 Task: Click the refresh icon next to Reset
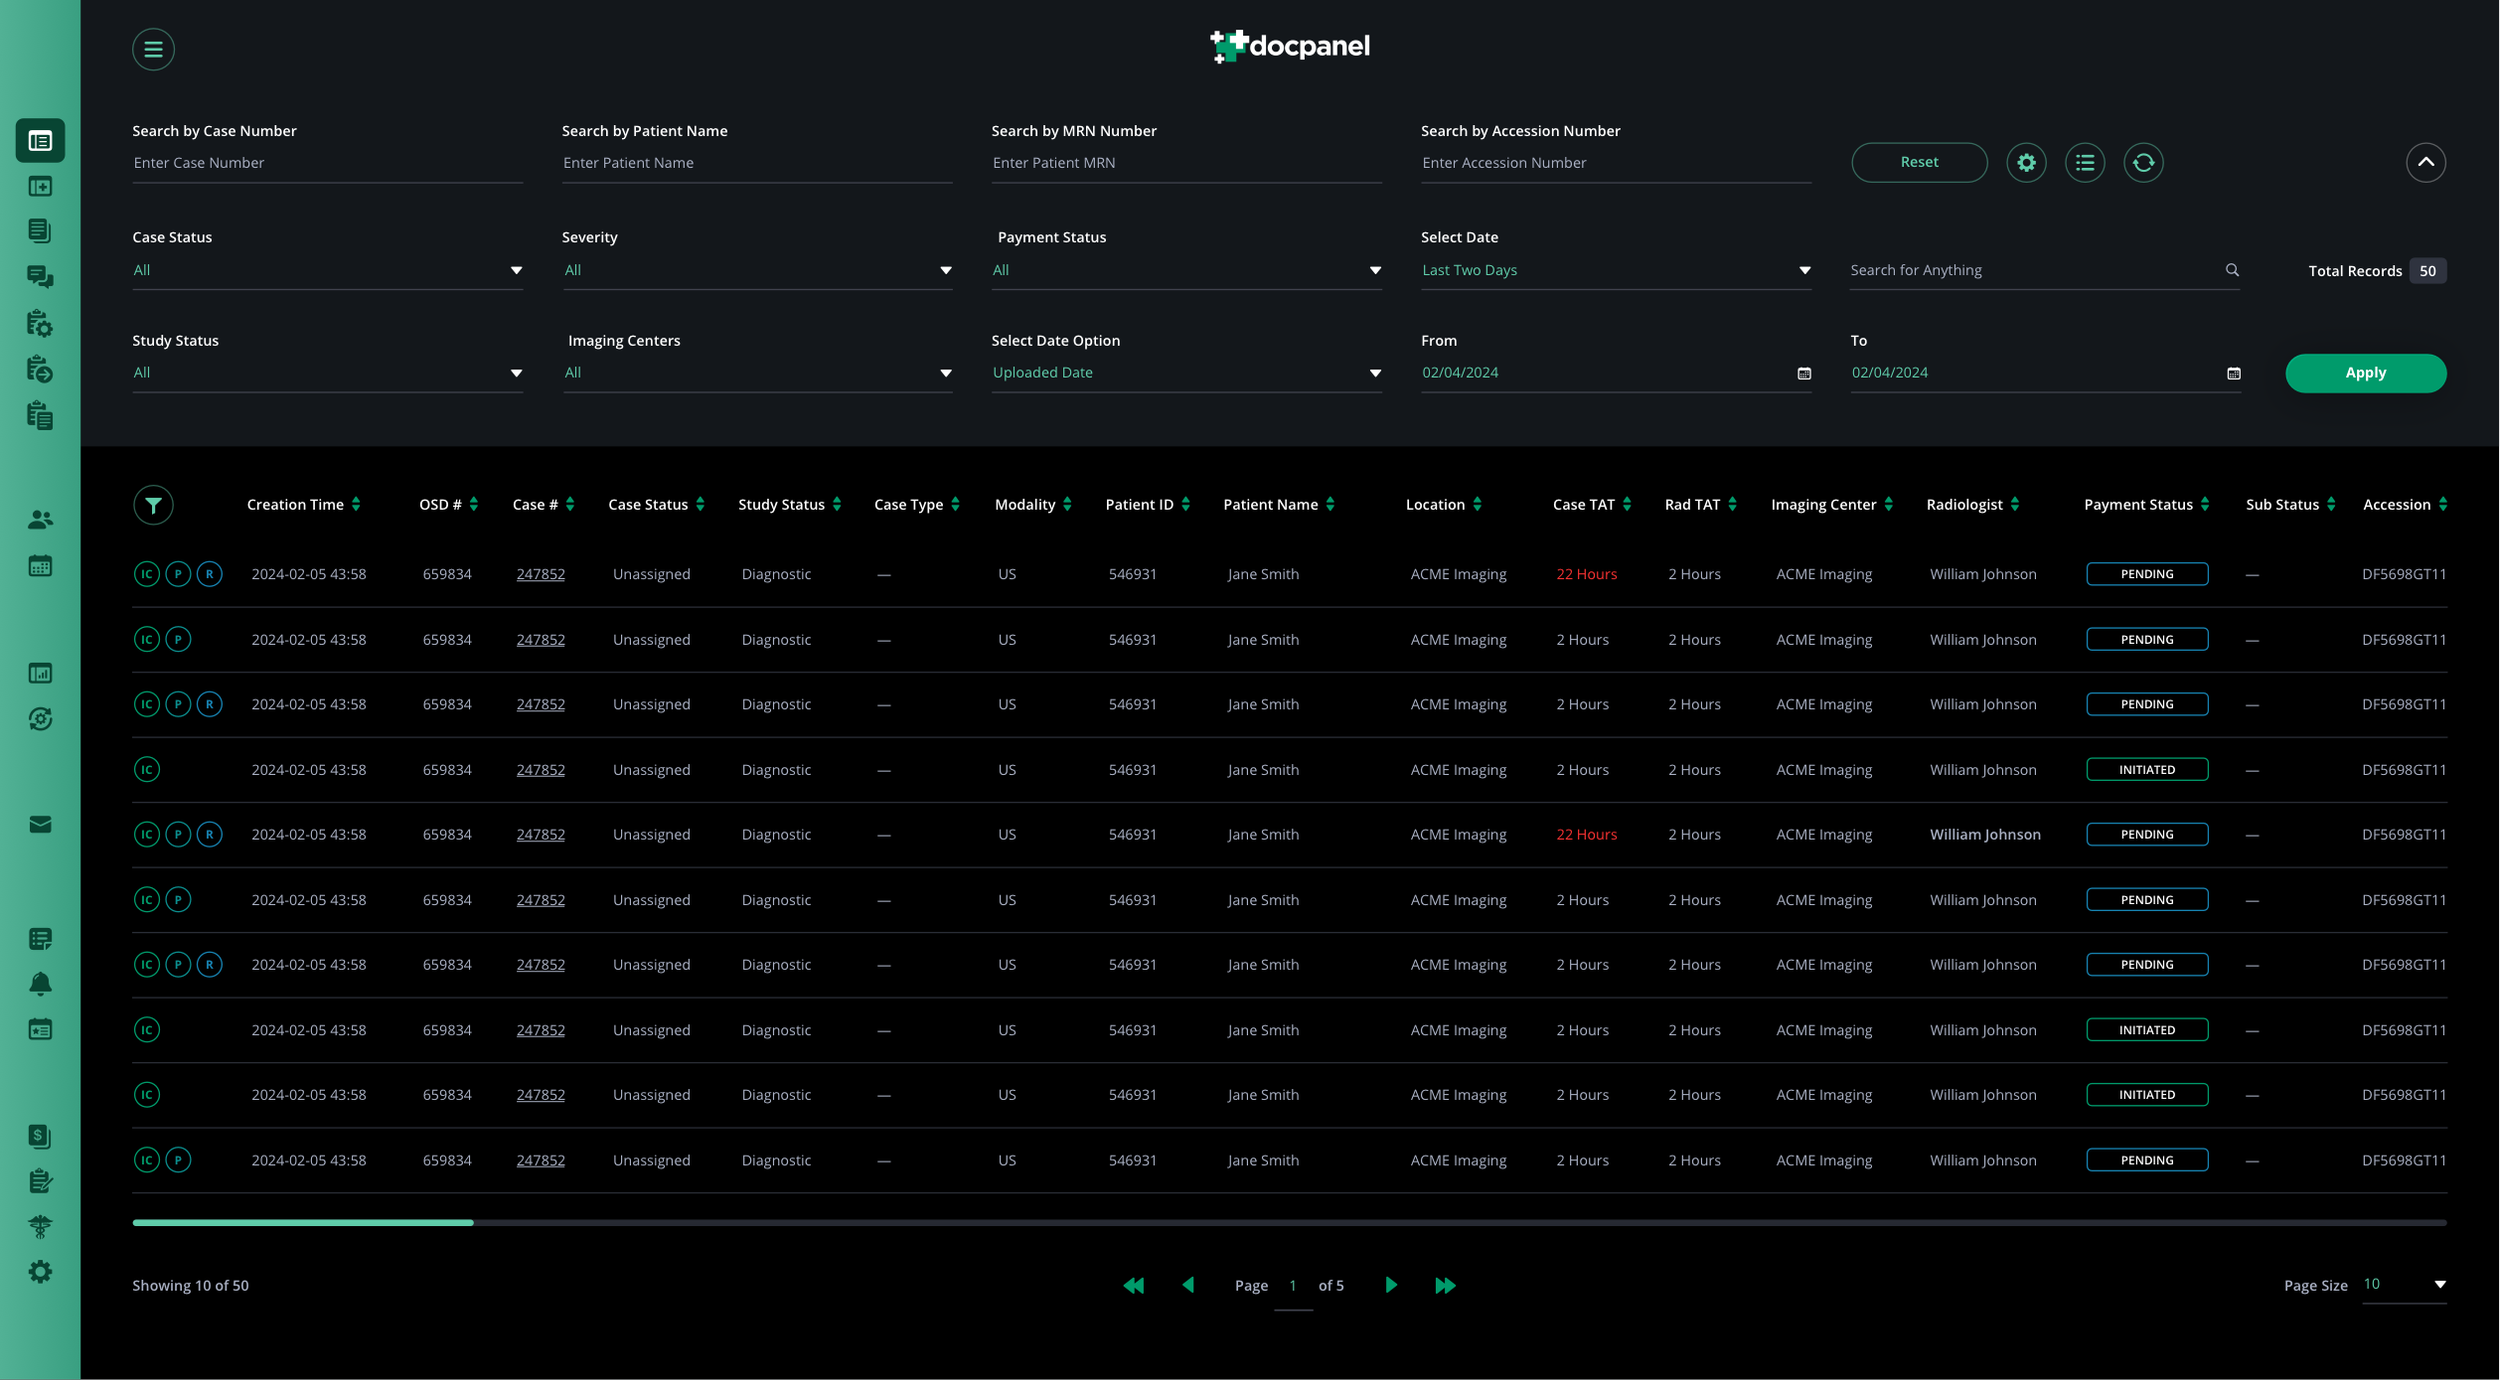click(x=2143, y=162)
